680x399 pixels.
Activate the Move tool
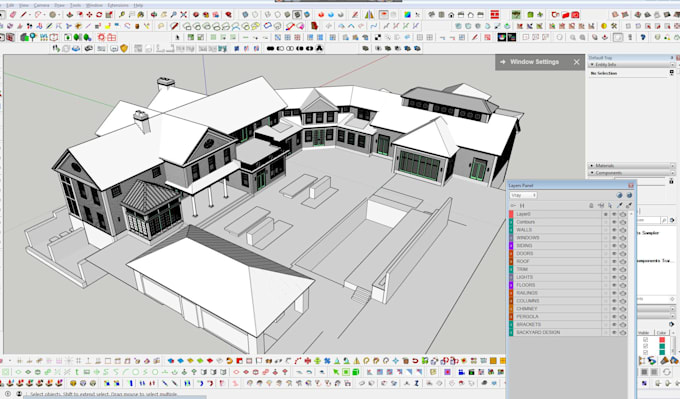click(x=89, y=15)
